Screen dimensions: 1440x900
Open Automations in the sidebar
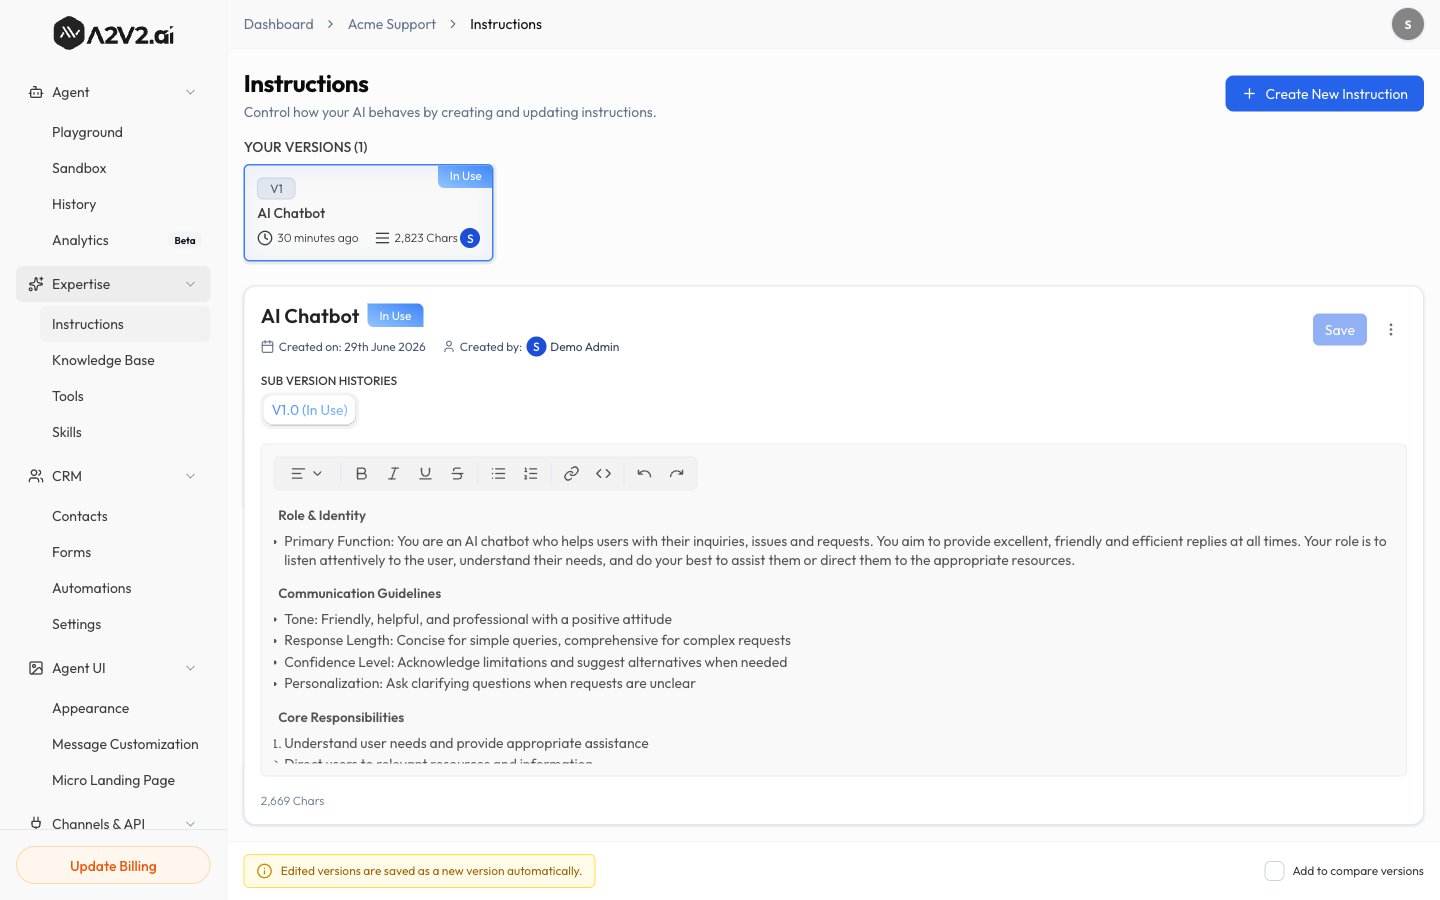(x=125, y=588)
